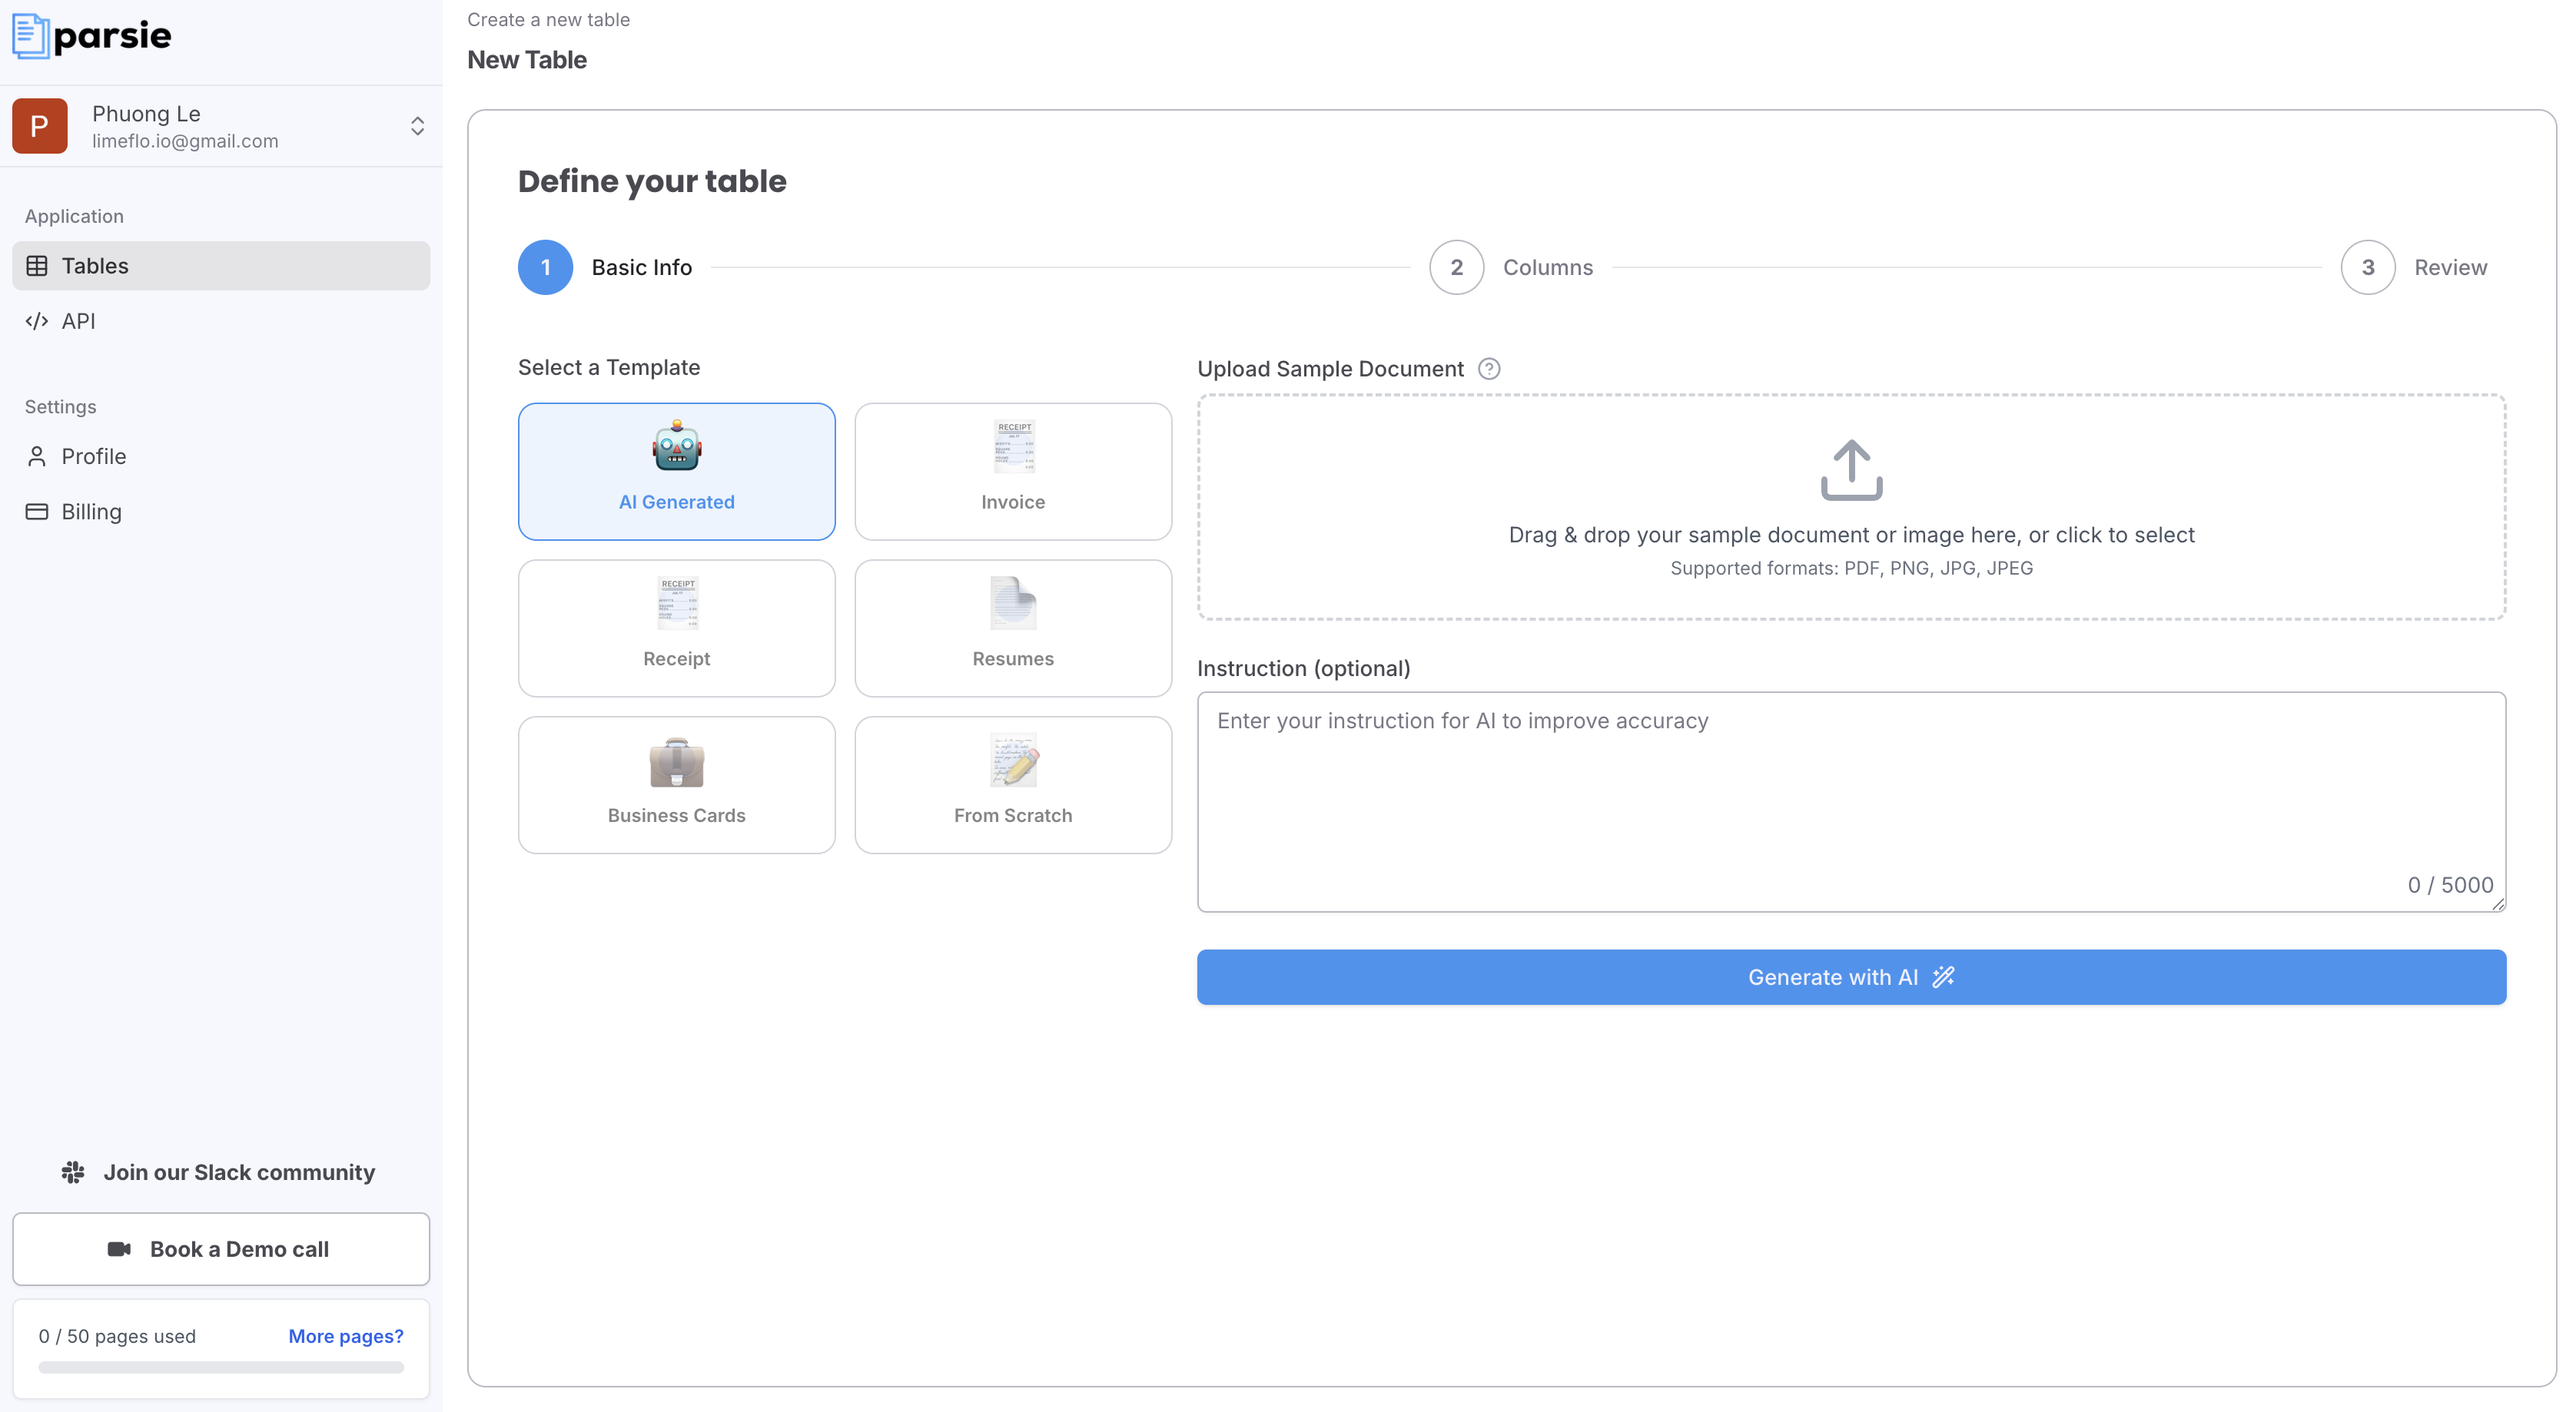Viewport: 2576px width, 1412px height.
Task: Click the More pages? link
Action: (x=345, y=1336)
